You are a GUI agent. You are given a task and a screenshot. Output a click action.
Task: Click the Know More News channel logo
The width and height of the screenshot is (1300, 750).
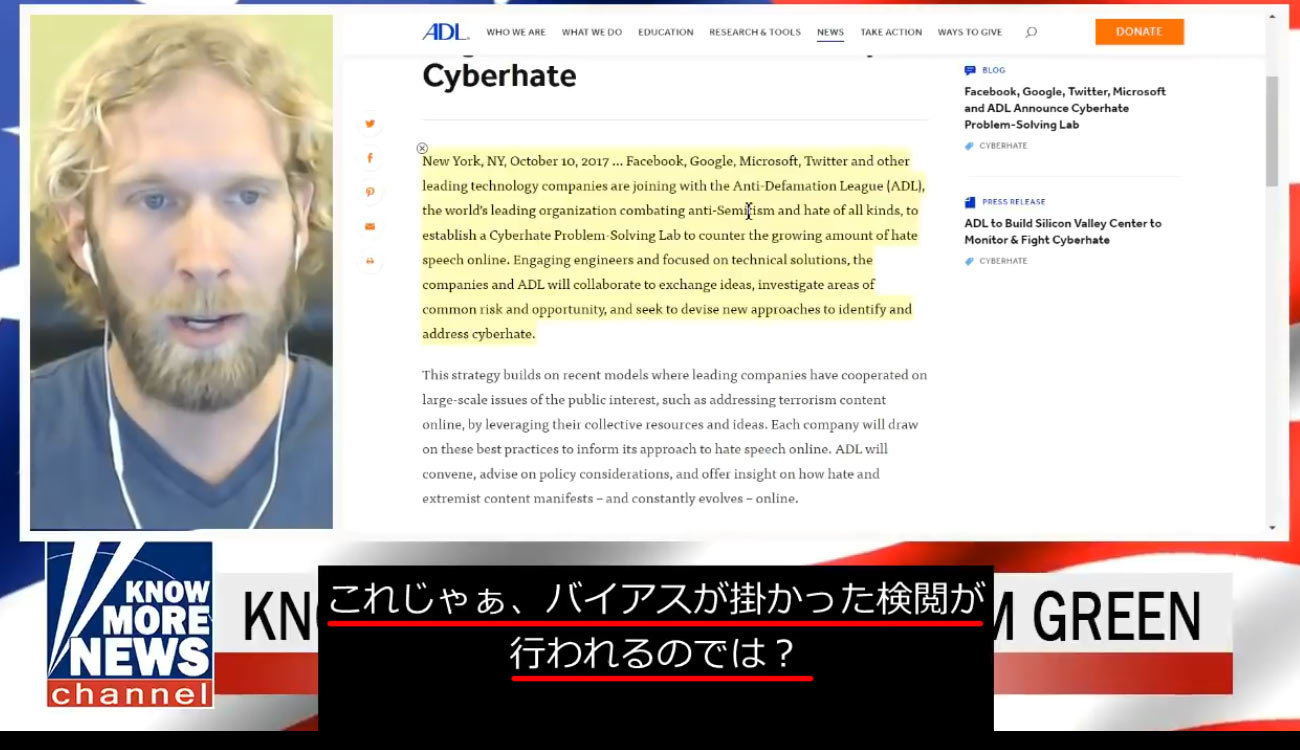129,624
